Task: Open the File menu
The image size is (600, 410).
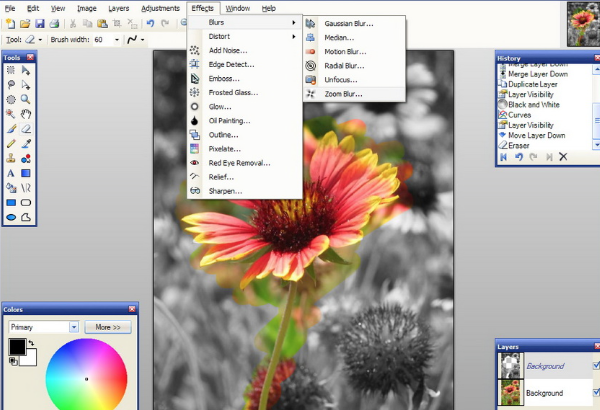Action: pos(10,8)
